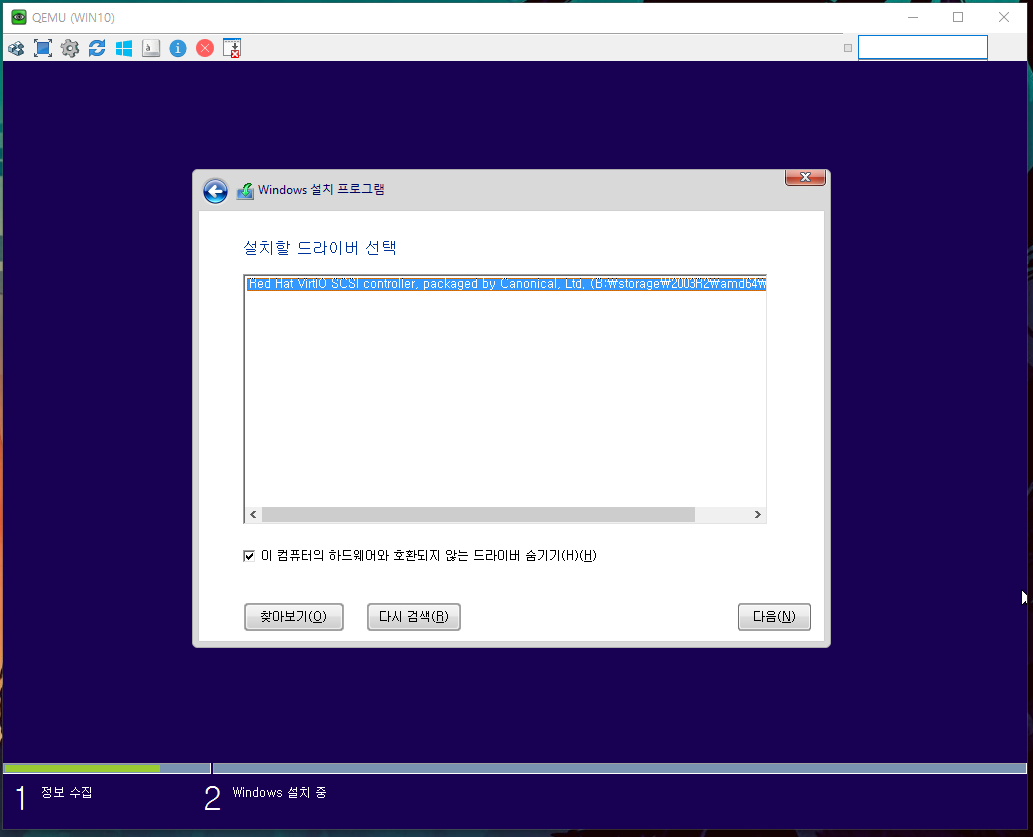This screenshot has height=837, width=1033.
Task: Click the 'Windows 설치 중' step label
Action: [279, 792]
